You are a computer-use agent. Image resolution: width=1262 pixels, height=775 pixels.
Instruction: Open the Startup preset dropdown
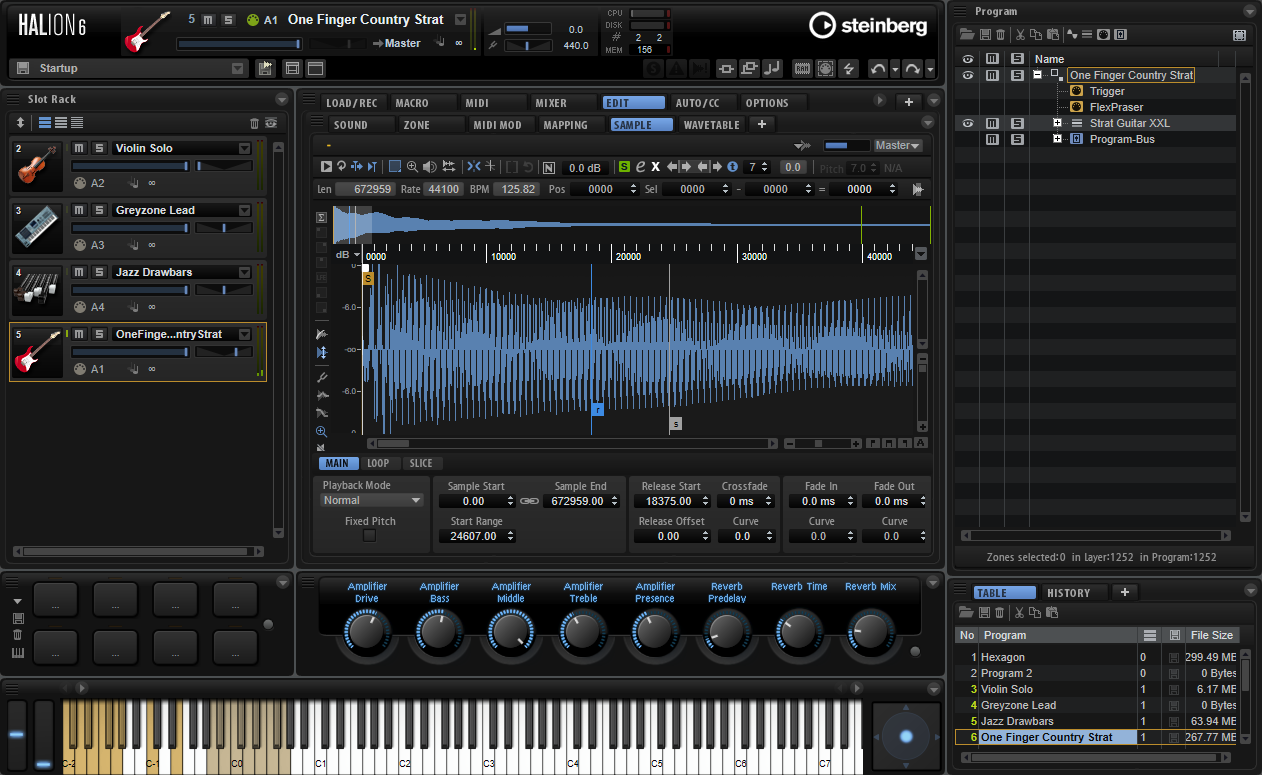tap(238, 68)
